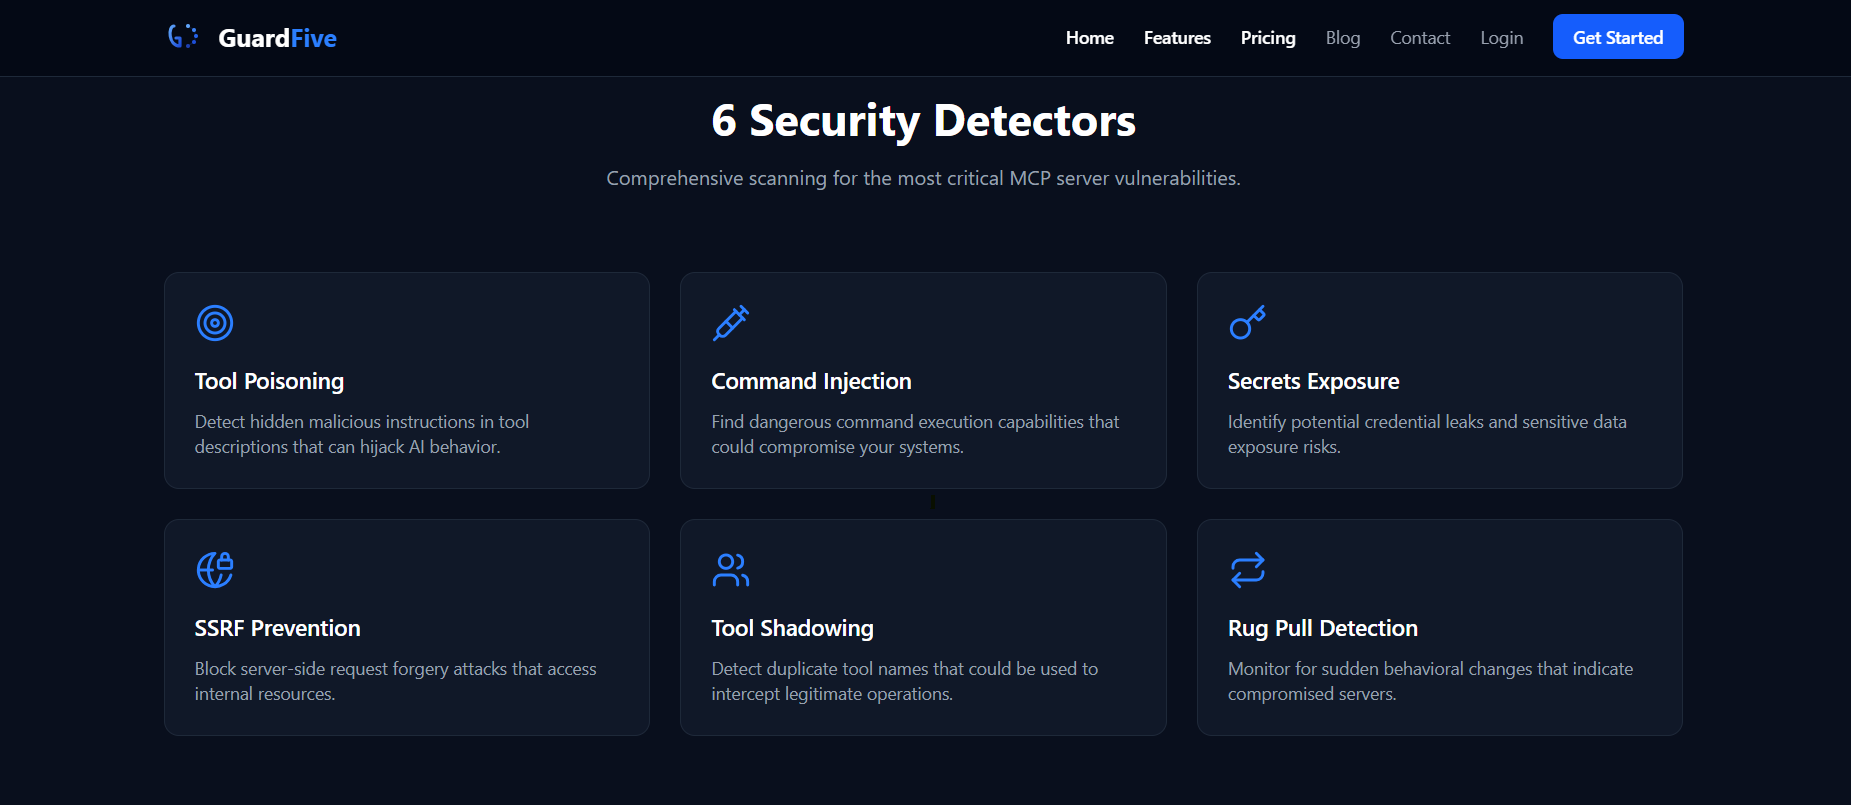Click the Get Started button
The height and width of the screenshot is (805, 1851).
tap(1617, 36)
